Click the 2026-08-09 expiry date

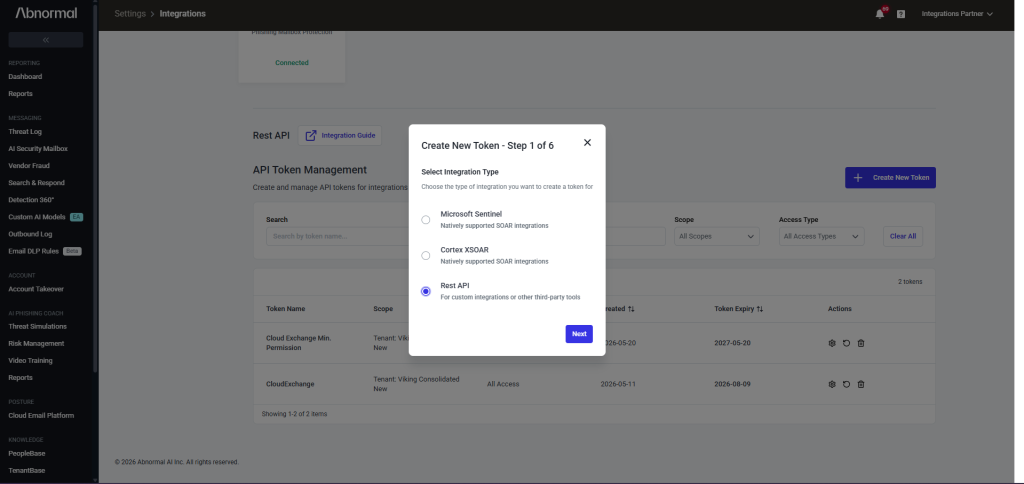point(732,384)
